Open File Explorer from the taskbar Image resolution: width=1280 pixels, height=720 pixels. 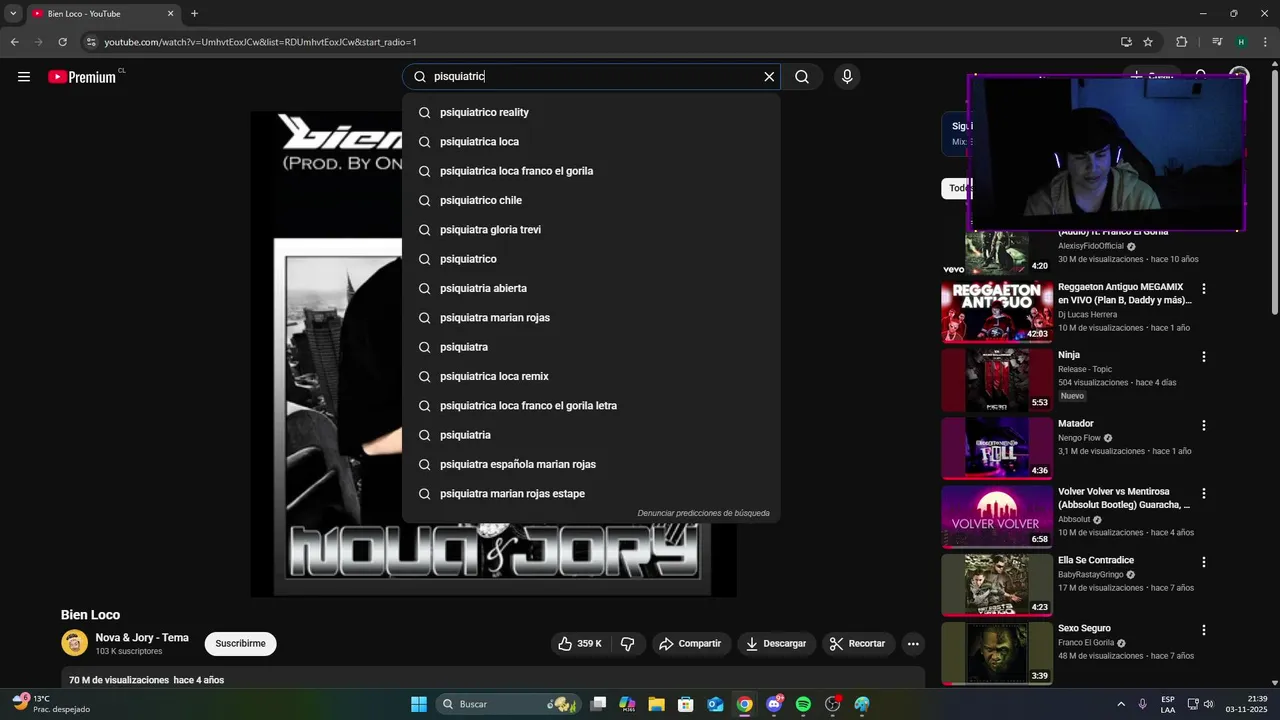(657, 704)
